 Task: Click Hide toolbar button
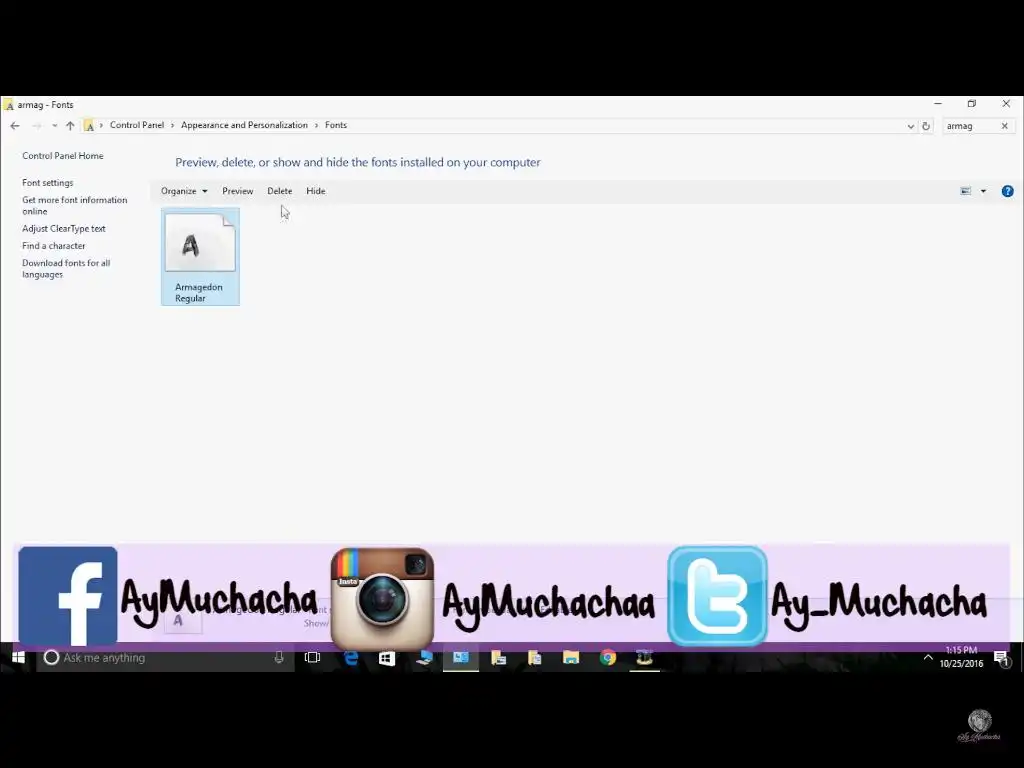(315, 191)
